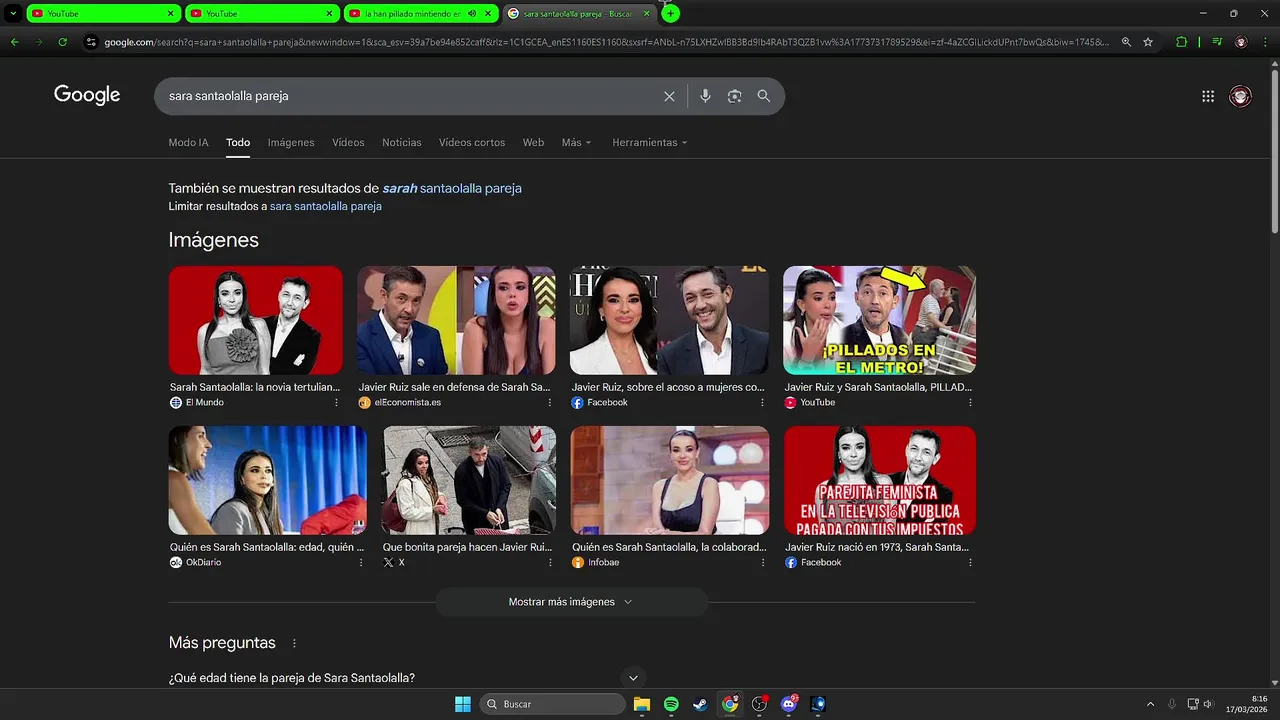Open the Herramientas dropdown
This screenshot has width=1280, height=720.
tap(650, 142)
